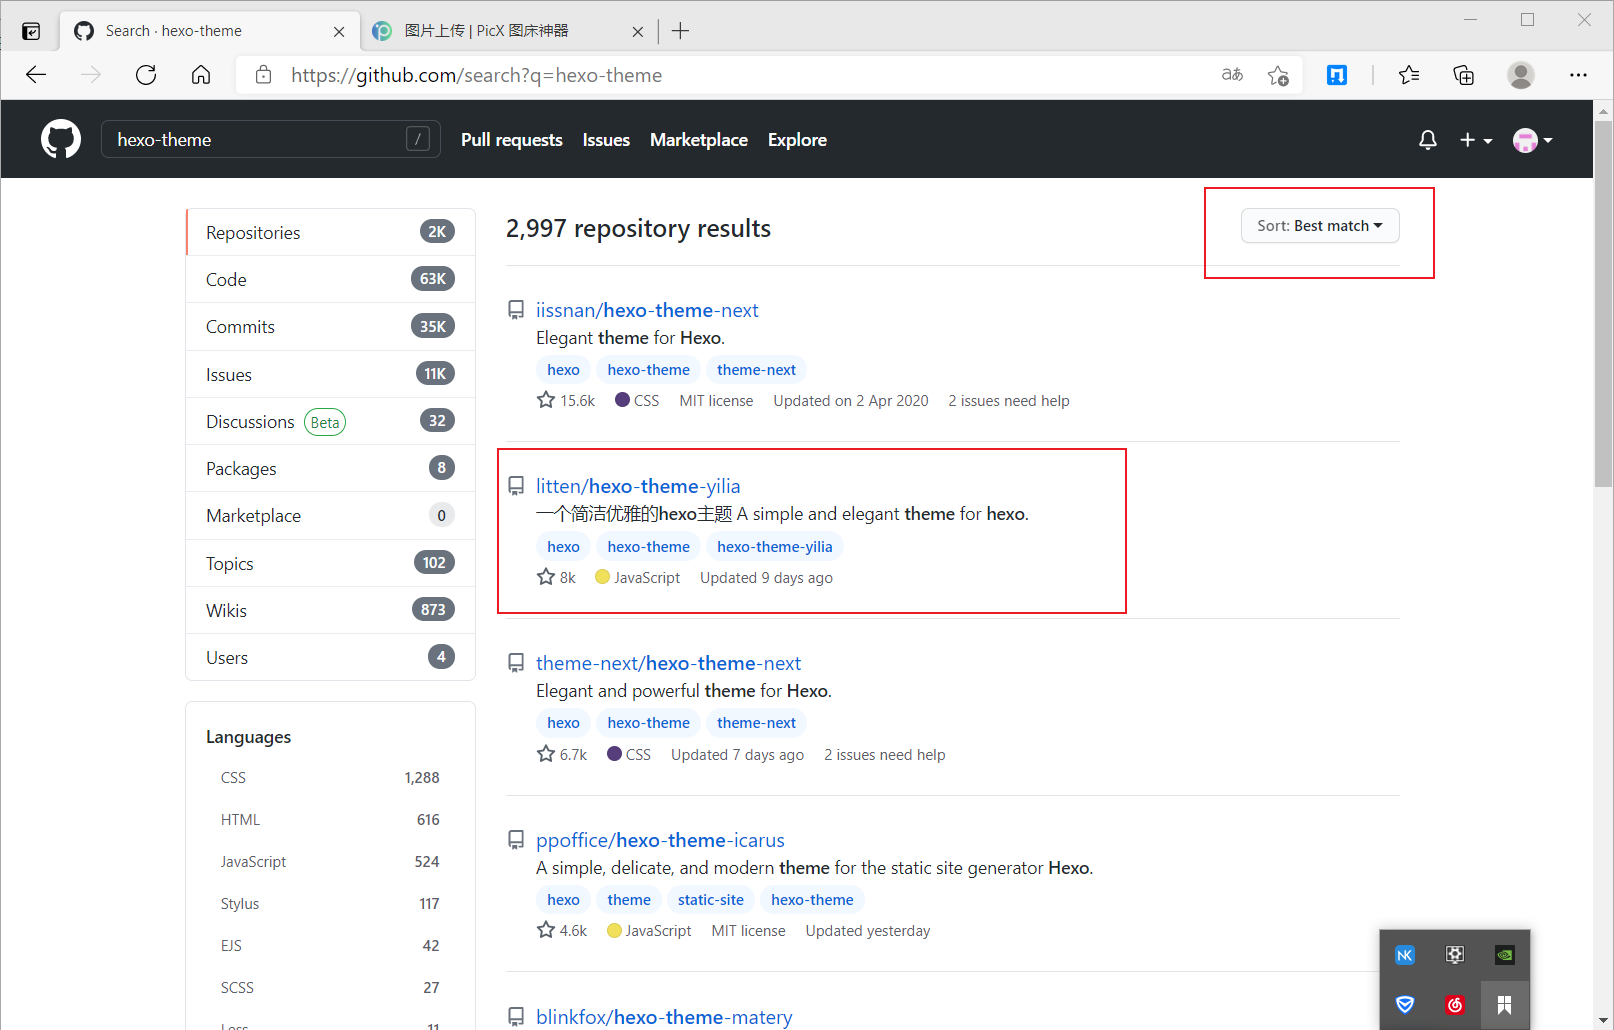Open the browser settings ellipsis menu

click(1578, 75)
